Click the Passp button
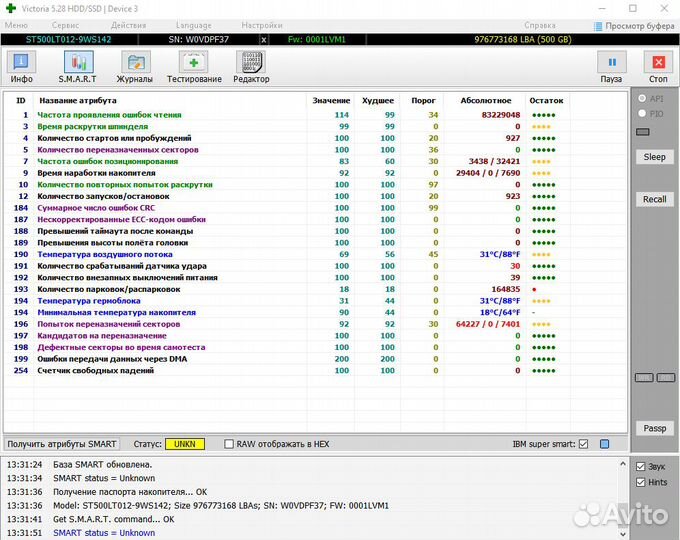The height and width of the screenshot is (540, 680). (x=654, y=428)
